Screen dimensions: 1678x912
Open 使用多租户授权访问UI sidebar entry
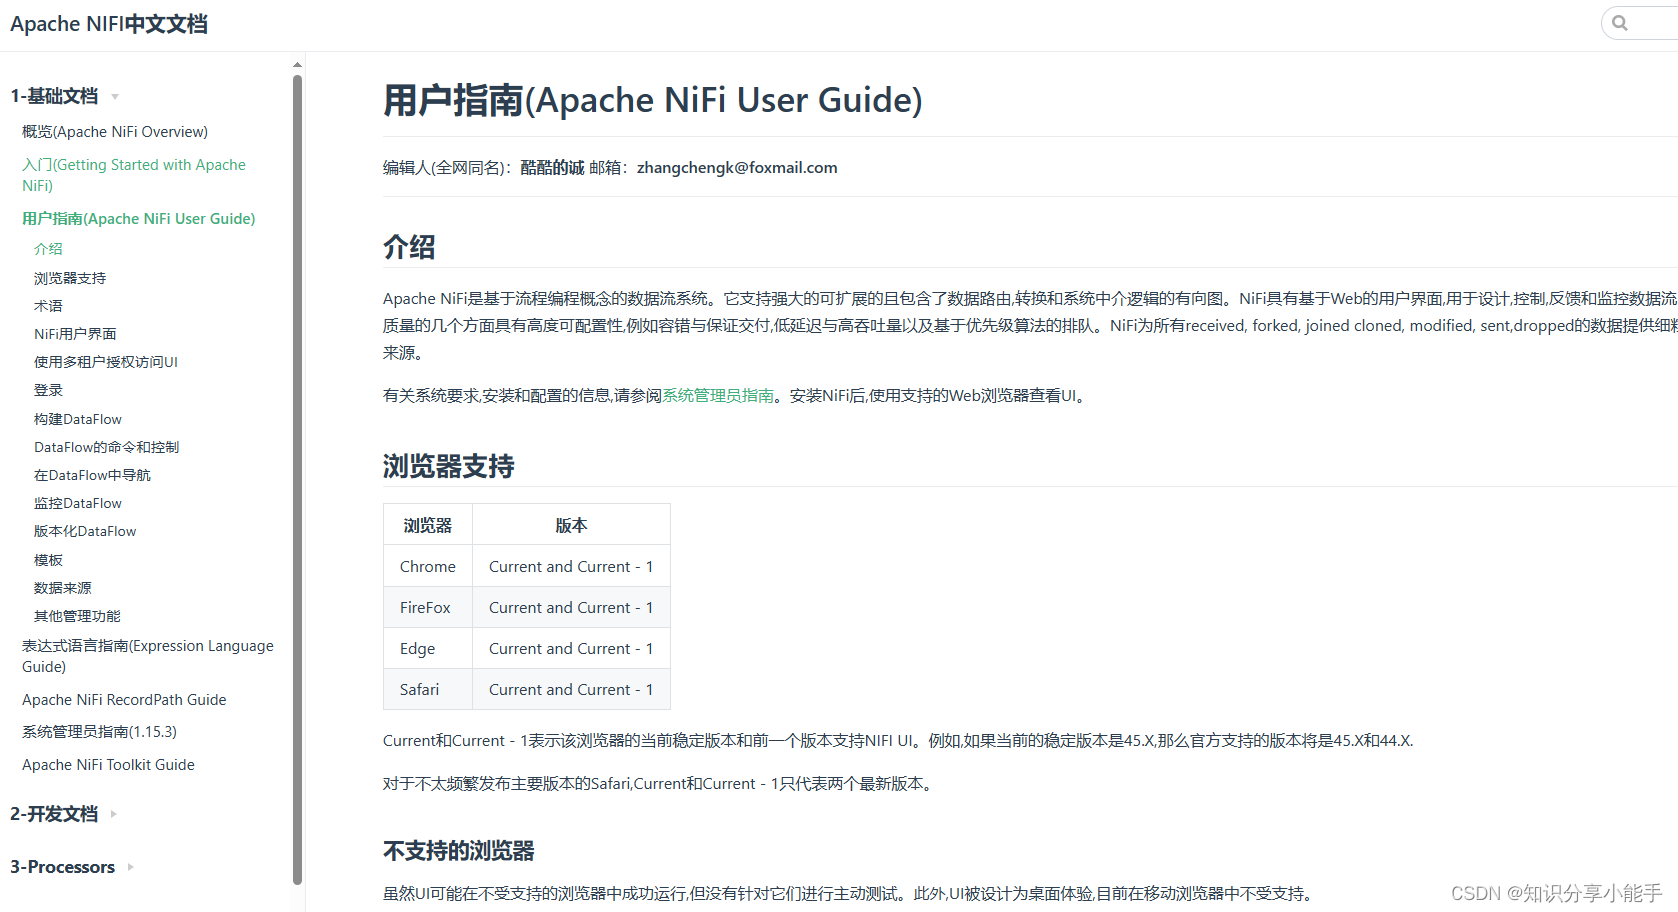point(106,362)
